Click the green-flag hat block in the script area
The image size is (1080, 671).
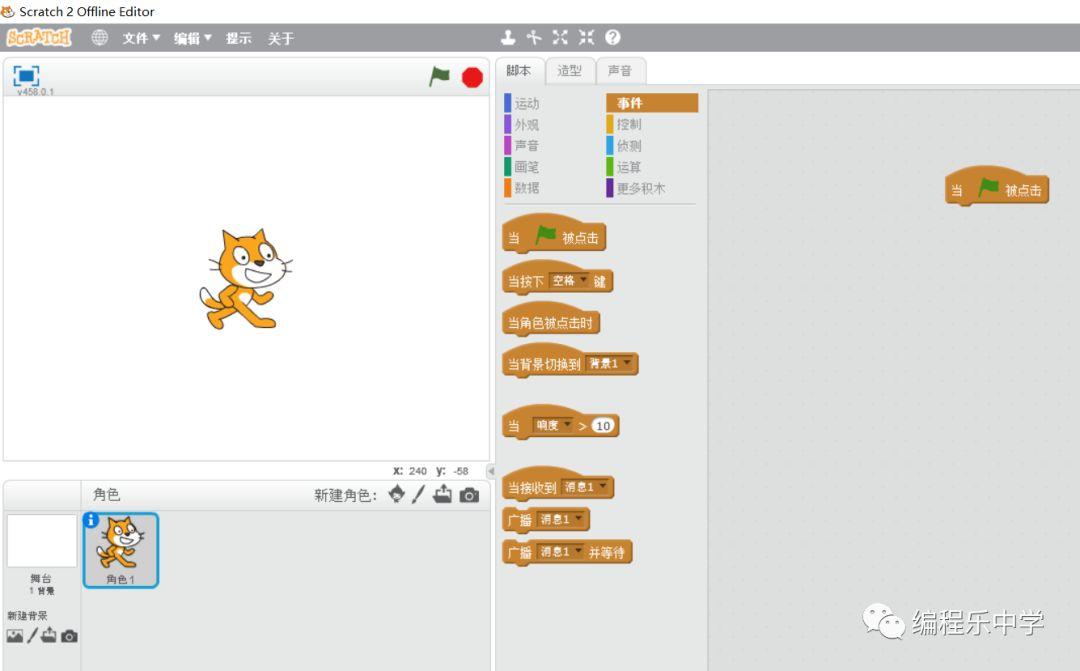tap(997, 187)
